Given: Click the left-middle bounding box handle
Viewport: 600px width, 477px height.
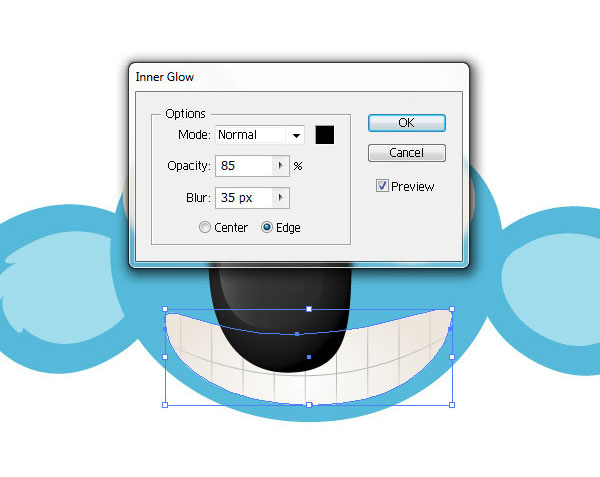Looking at the screenshot, I should [165, 357].
